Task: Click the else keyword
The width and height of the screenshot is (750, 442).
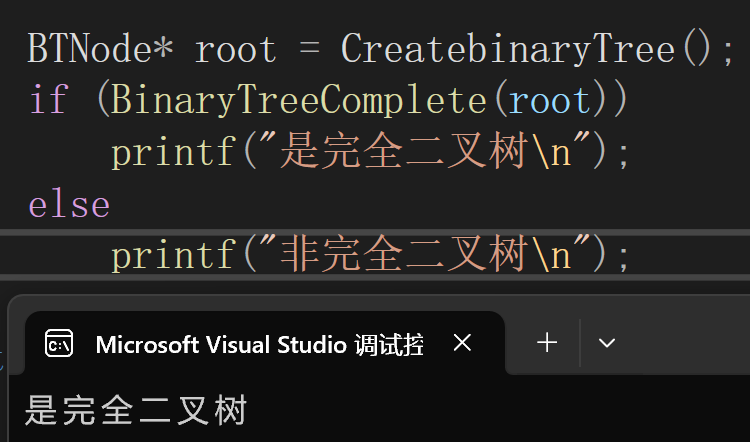Action: click(69, 205)
